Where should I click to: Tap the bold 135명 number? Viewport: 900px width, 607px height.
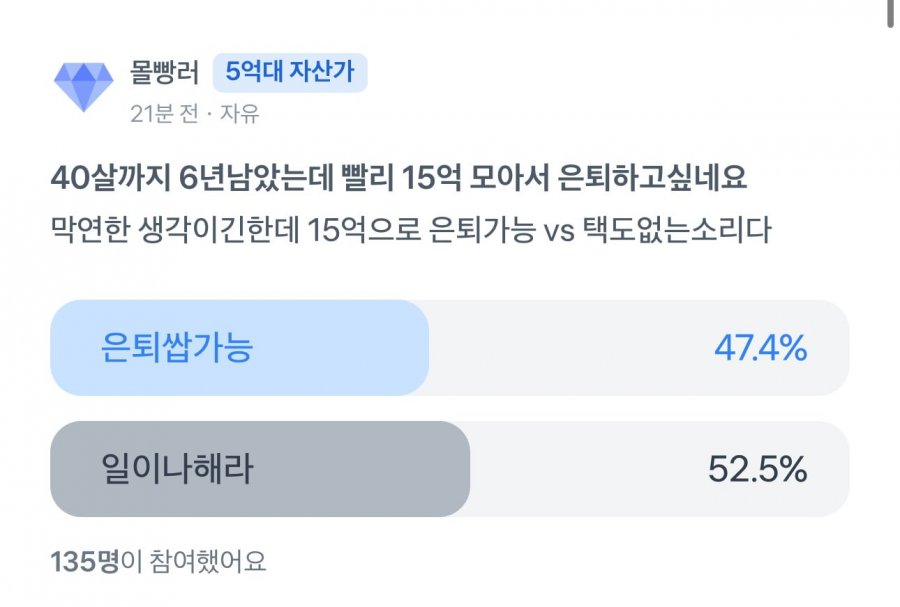[84, 561]
